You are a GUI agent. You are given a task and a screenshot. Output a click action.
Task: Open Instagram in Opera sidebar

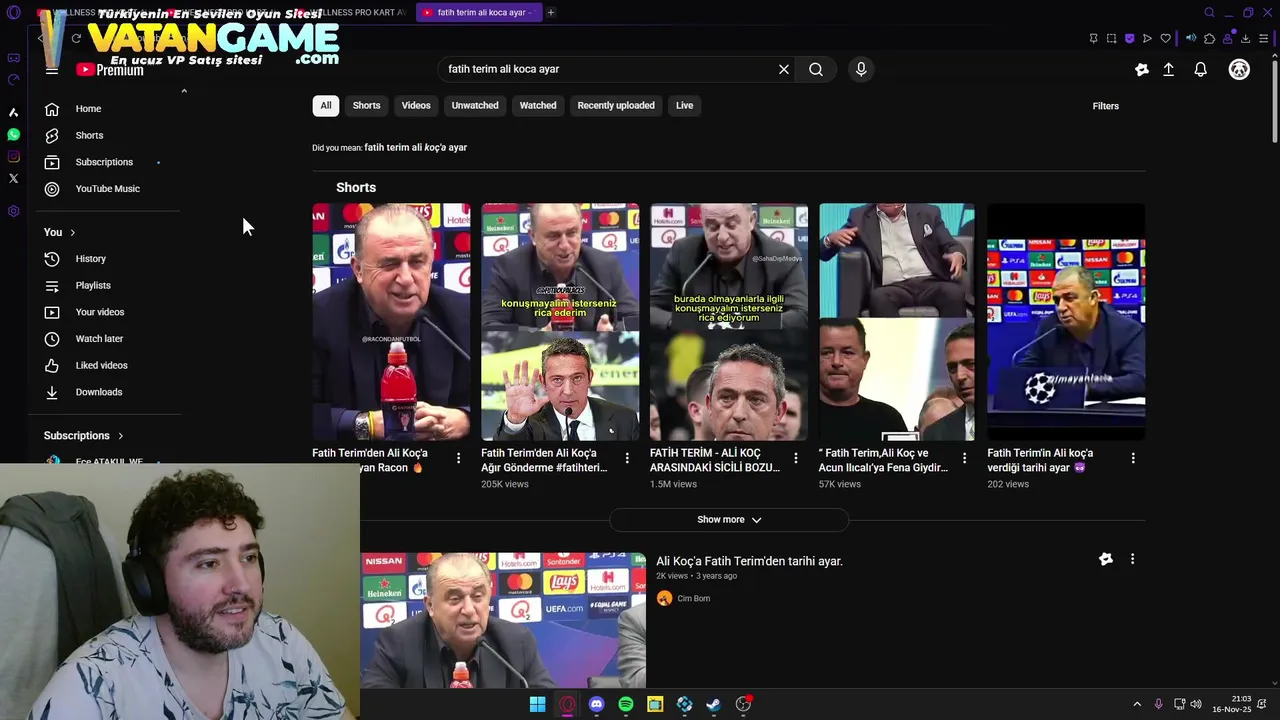point(13,156)
